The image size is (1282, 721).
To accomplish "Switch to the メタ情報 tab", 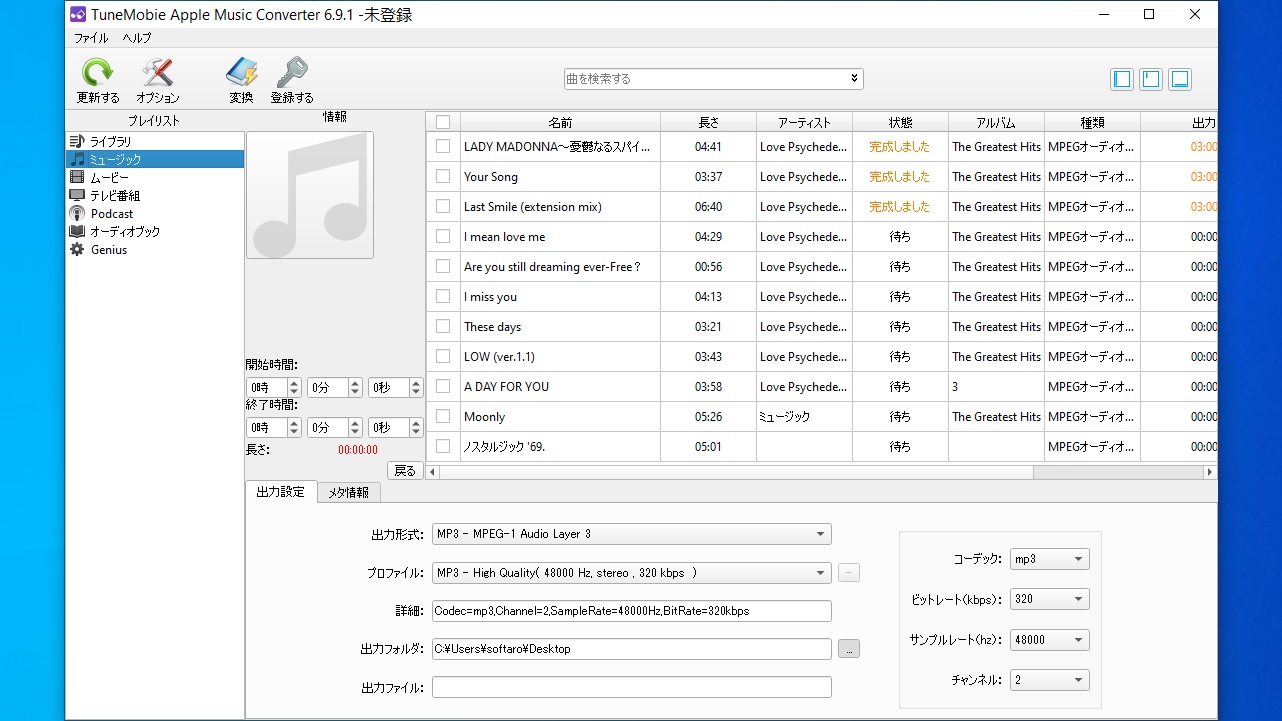I will coord(348,492).
